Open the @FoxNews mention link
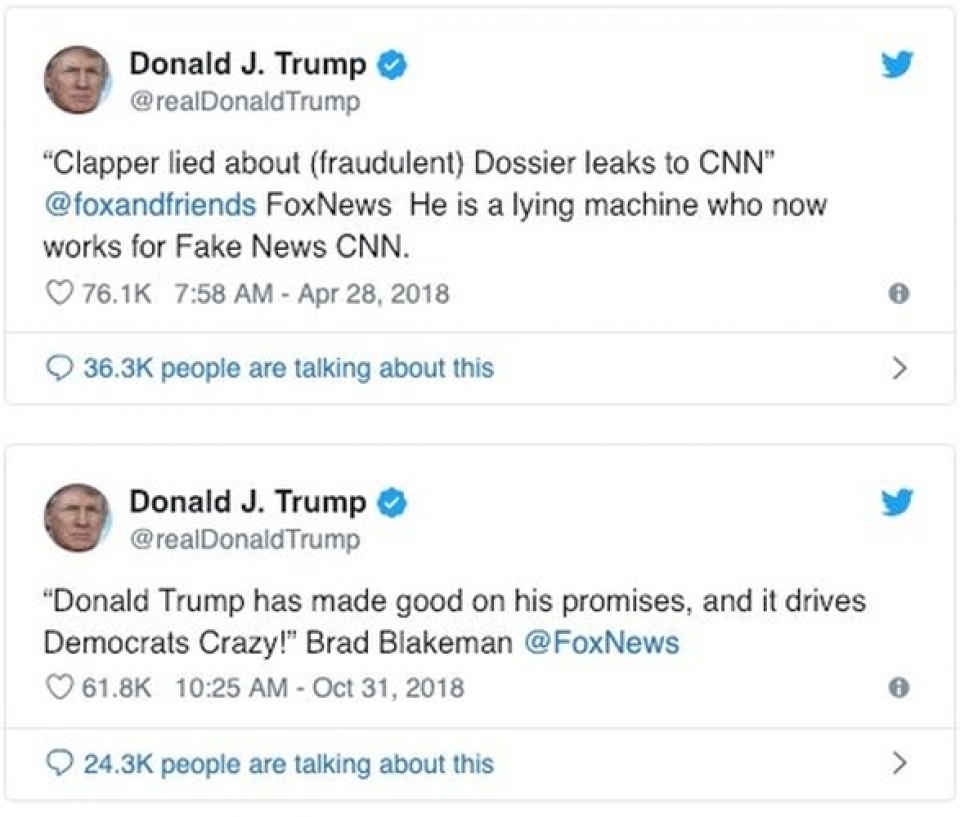The width and height of the screenshot is (960, 817). [602, 642]
